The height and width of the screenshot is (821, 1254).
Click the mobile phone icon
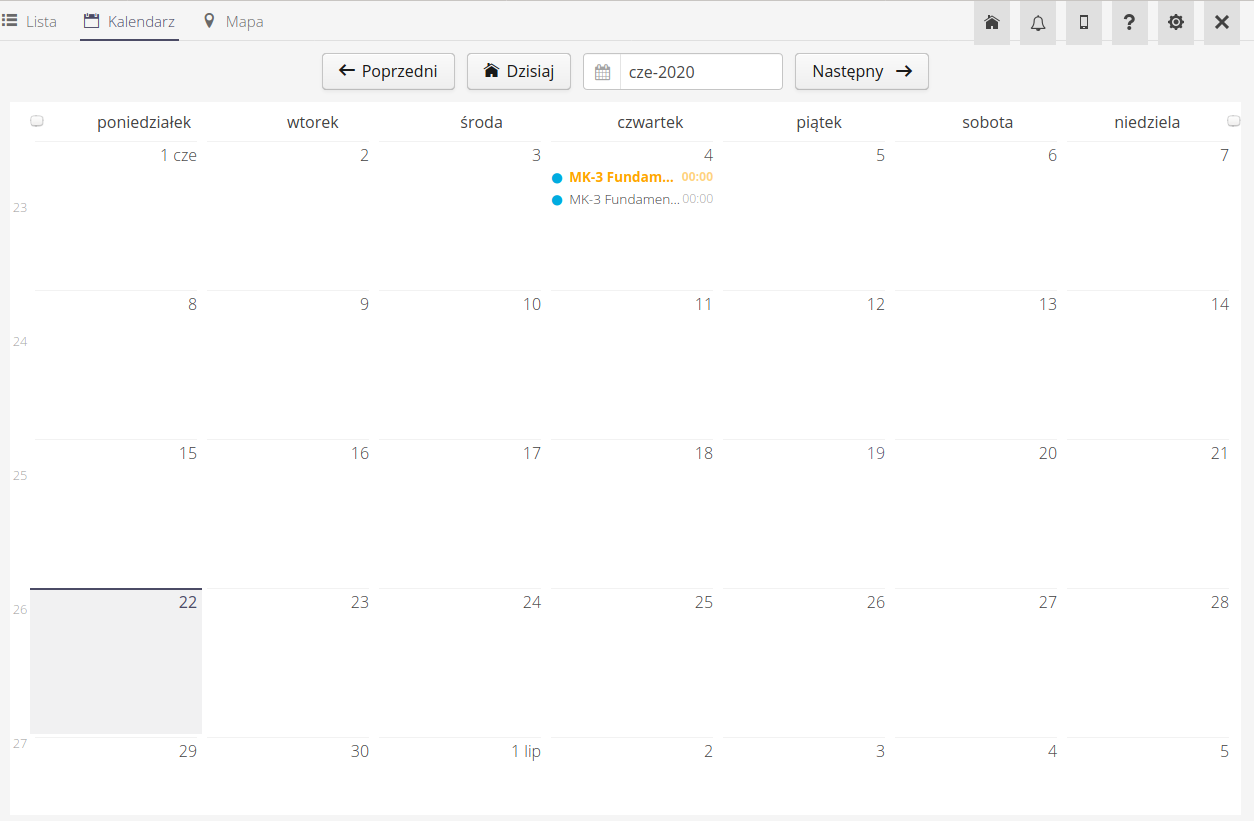tap(1083, 22)
